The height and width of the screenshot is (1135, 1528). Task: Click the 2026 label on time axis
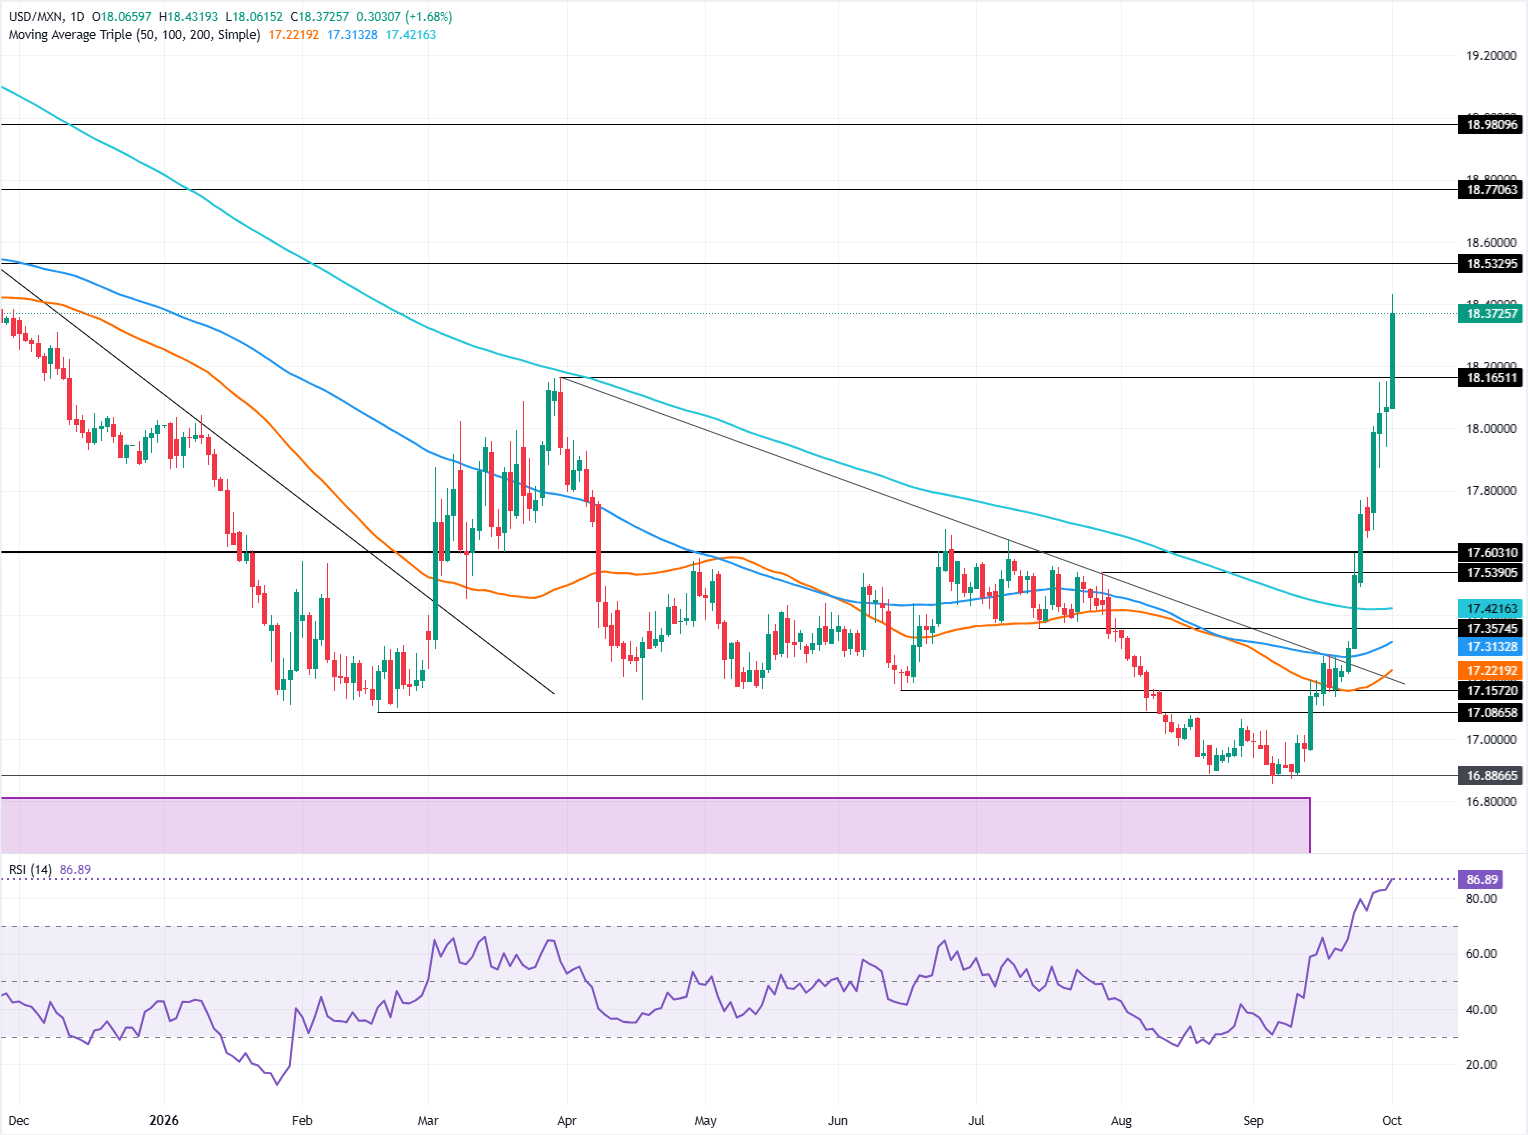tap(163, 1121)
